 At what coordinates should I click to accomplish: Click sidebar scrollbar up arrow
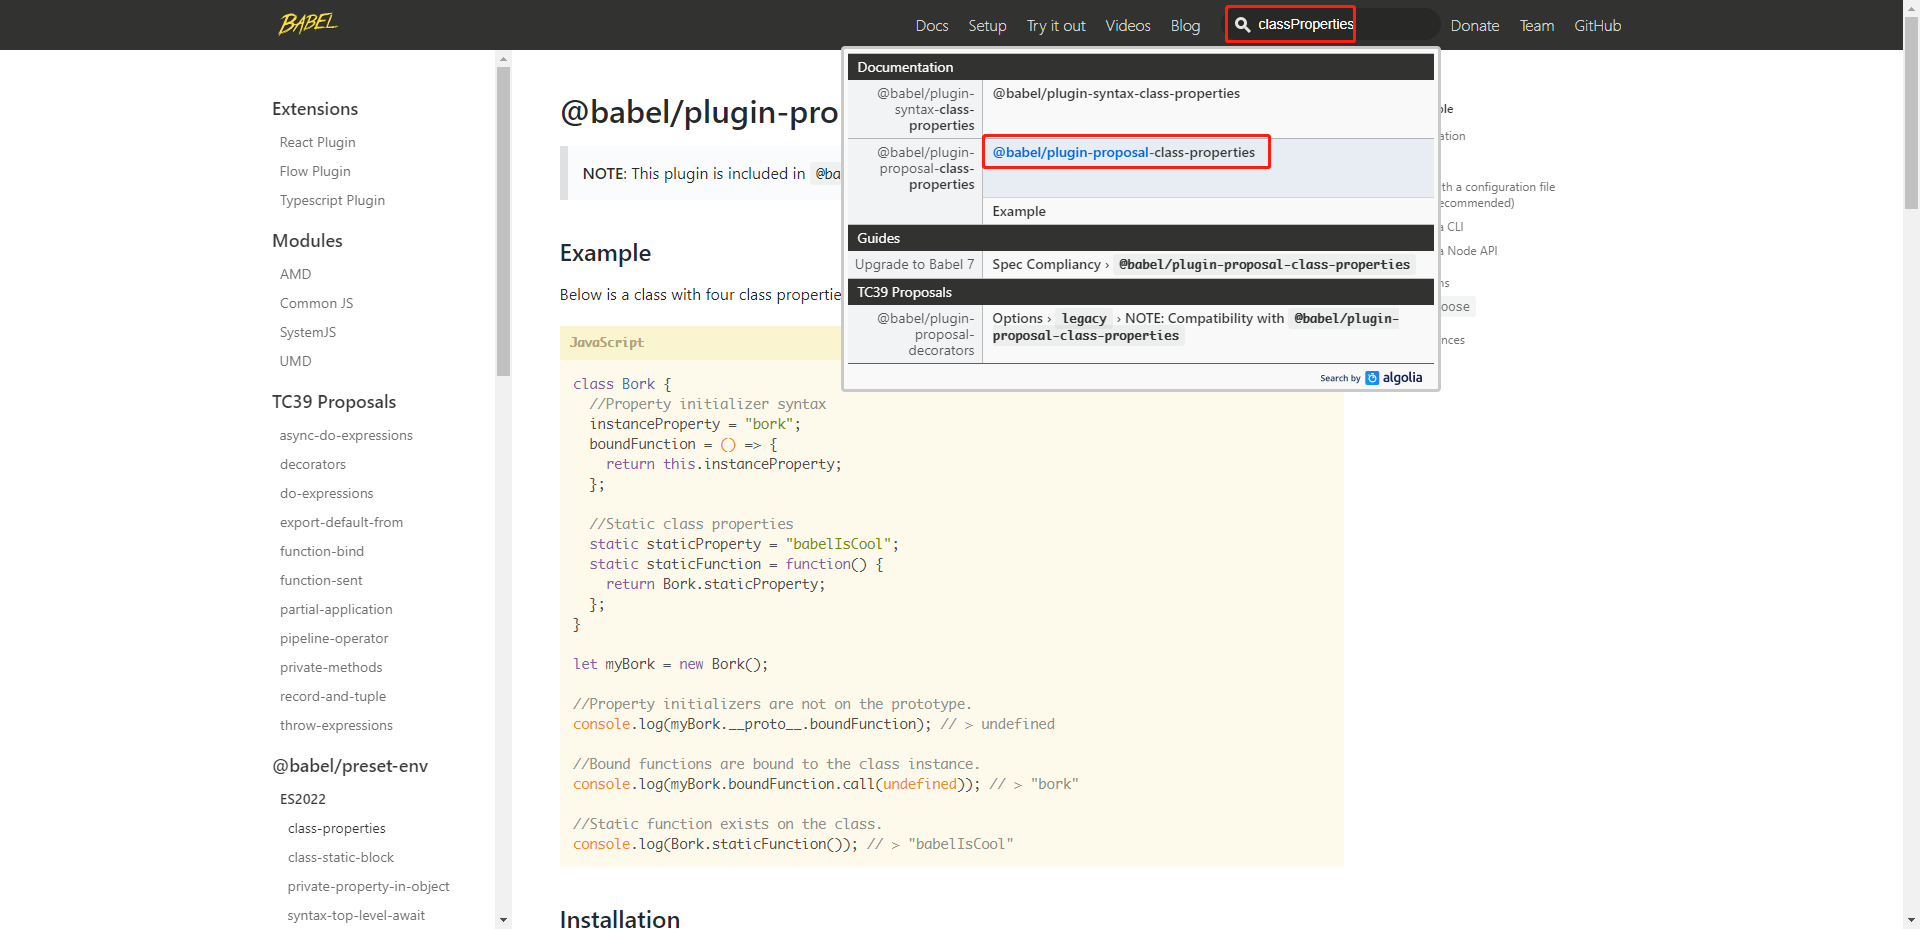(503, 59)
